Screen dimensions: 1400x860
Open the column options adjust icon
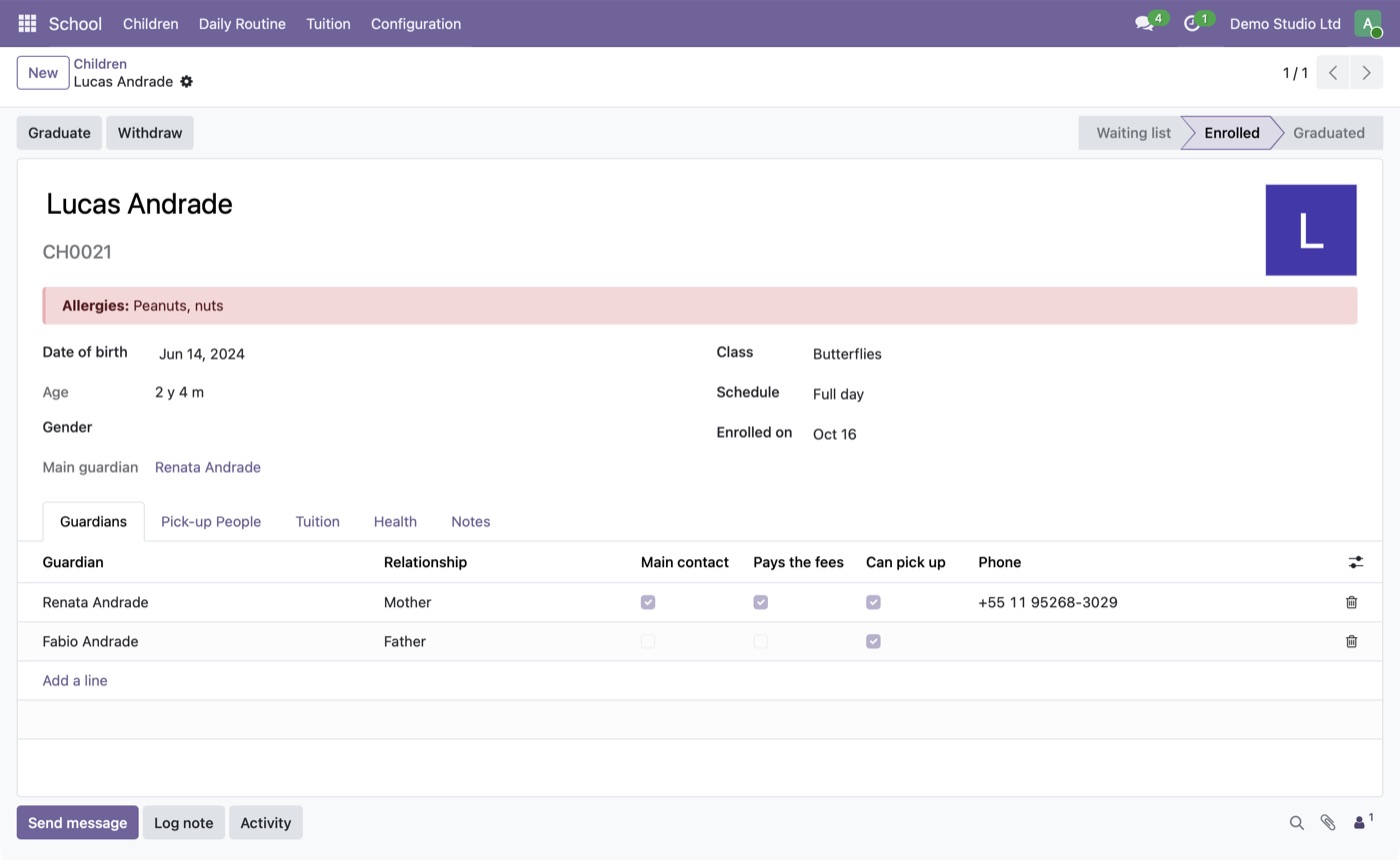tap(1355, 563)
